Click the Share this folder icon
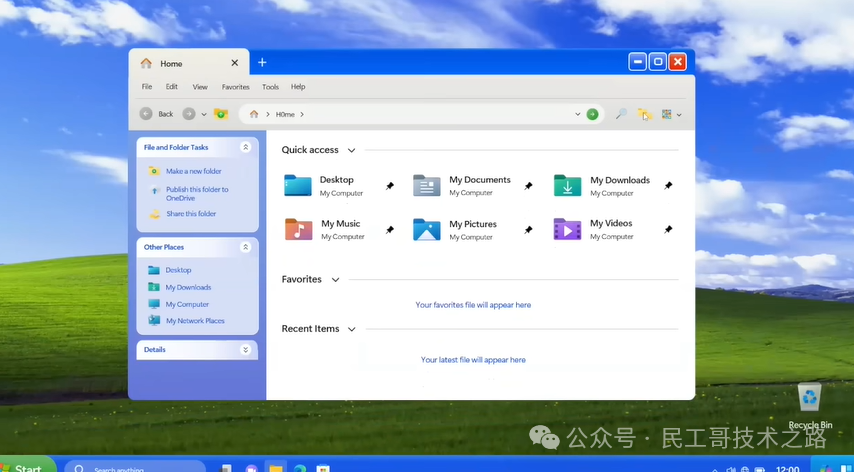Viewport: 854px width, 472px height. click(x=155, y=214)
